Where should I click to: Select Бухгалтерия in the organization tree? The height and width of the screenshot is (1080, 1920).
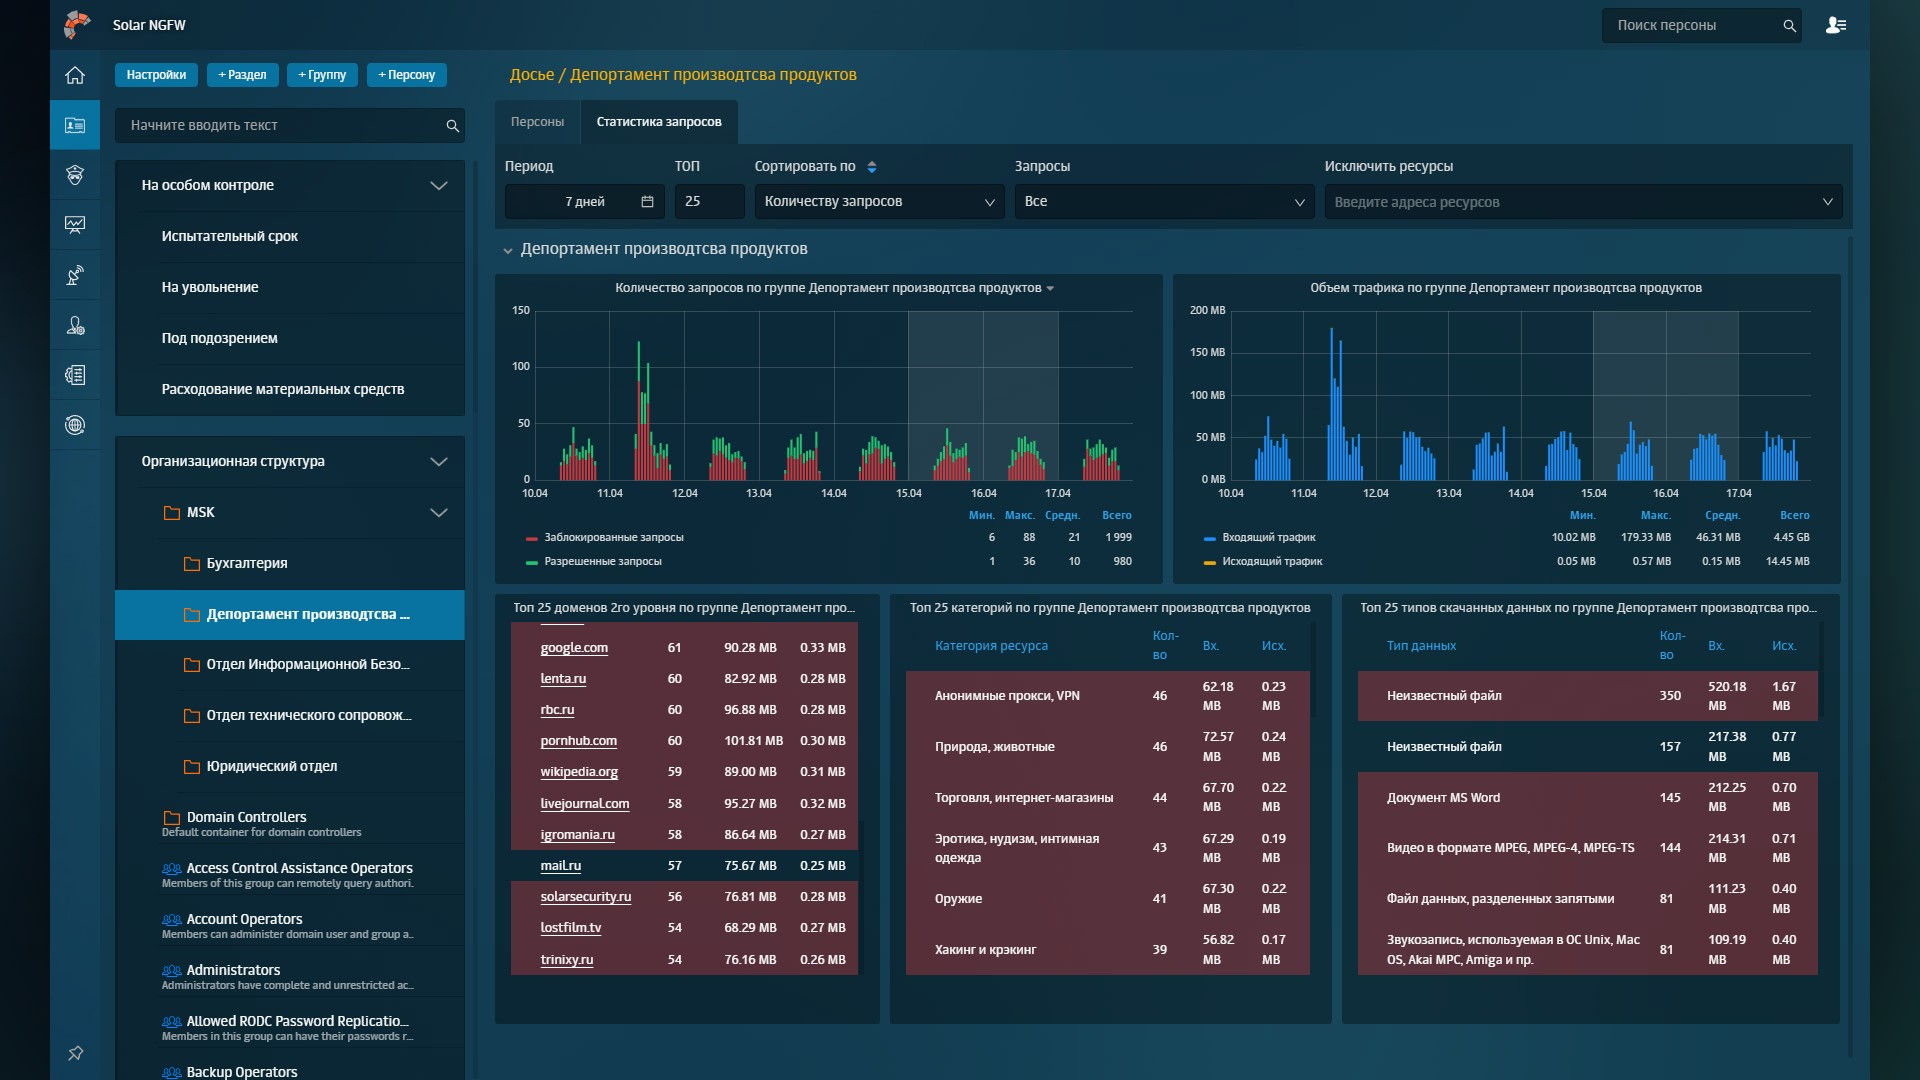click(246, 563)
